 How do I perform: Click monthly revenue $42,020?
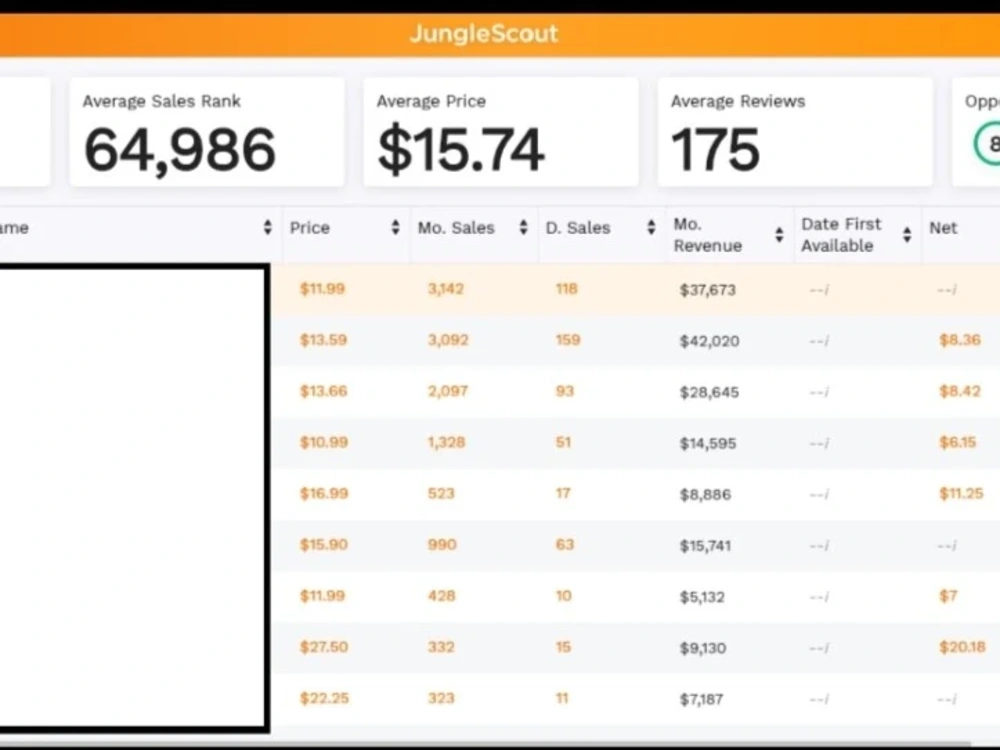pyautogui.click(x=709, y=341)
